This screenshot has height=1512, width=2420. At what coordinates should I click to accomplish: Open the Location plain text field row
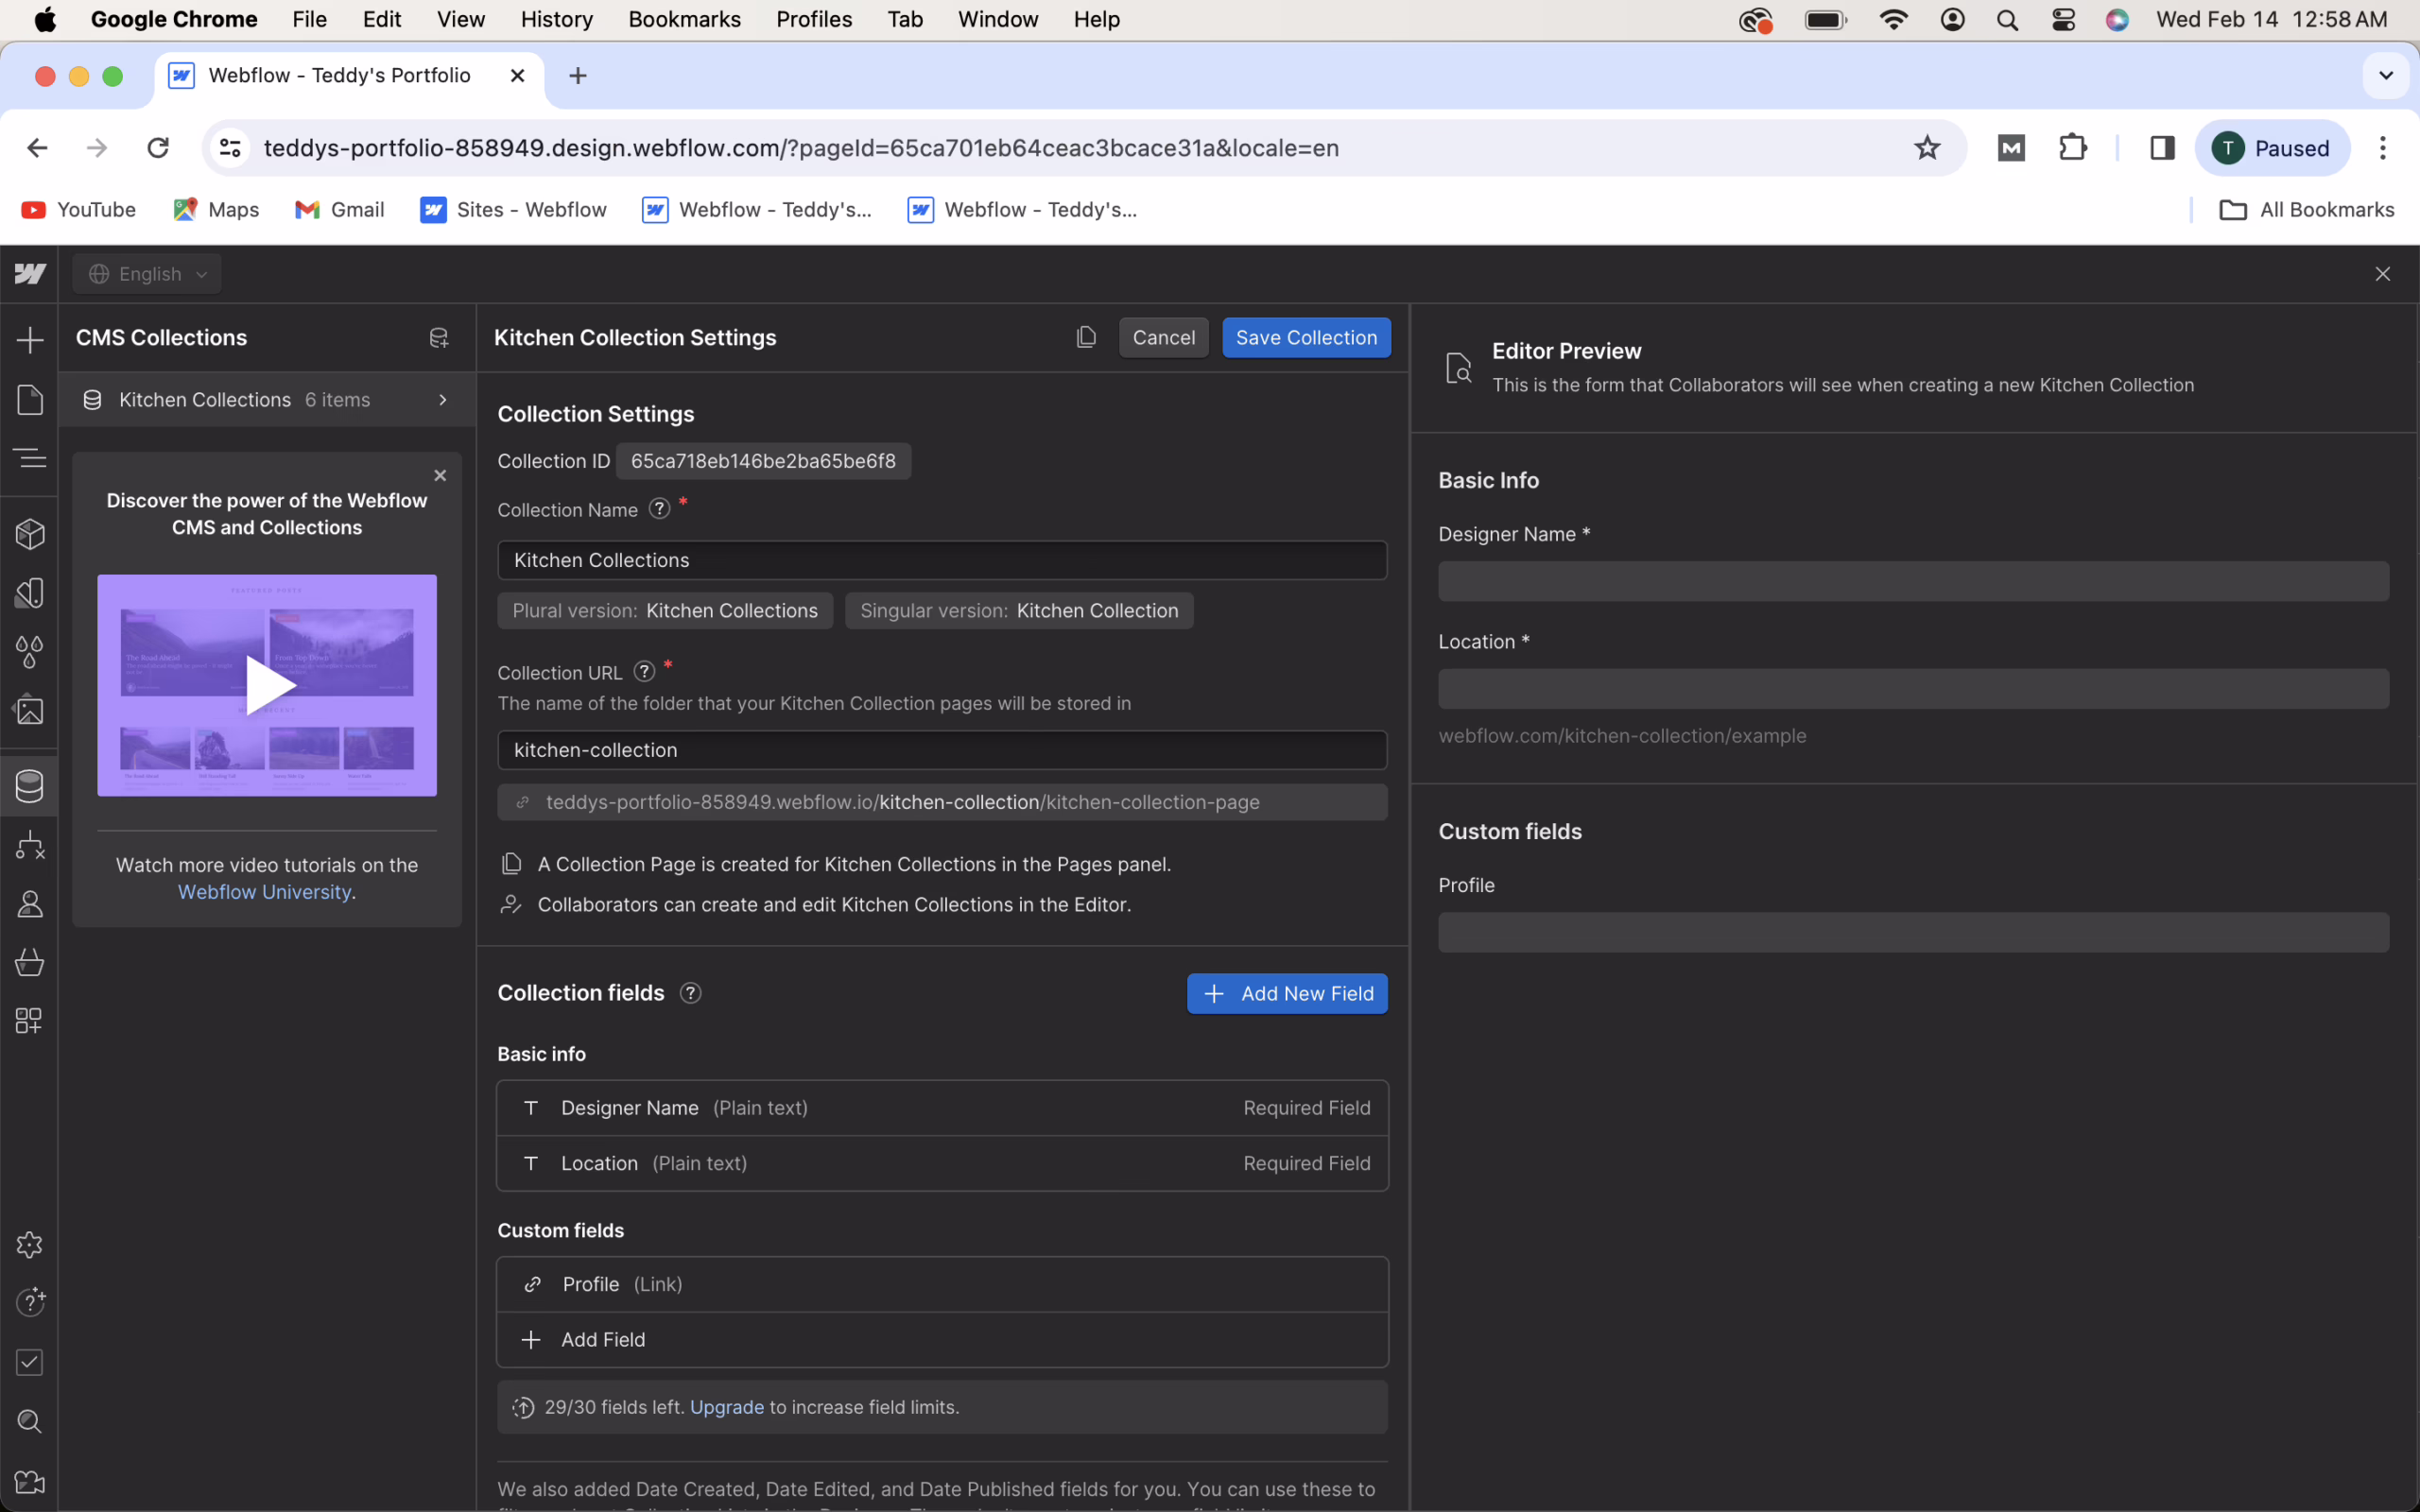(942, 1163)
